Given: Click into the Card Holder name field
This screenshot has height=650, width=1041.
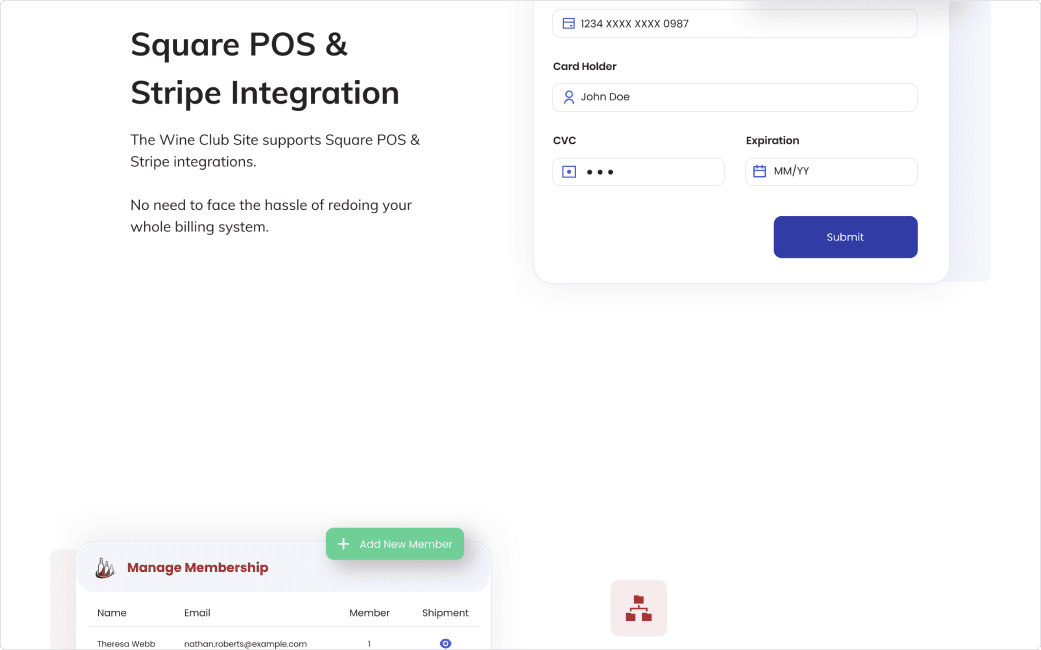Looking at the screenshot, I should click(740, 97).
